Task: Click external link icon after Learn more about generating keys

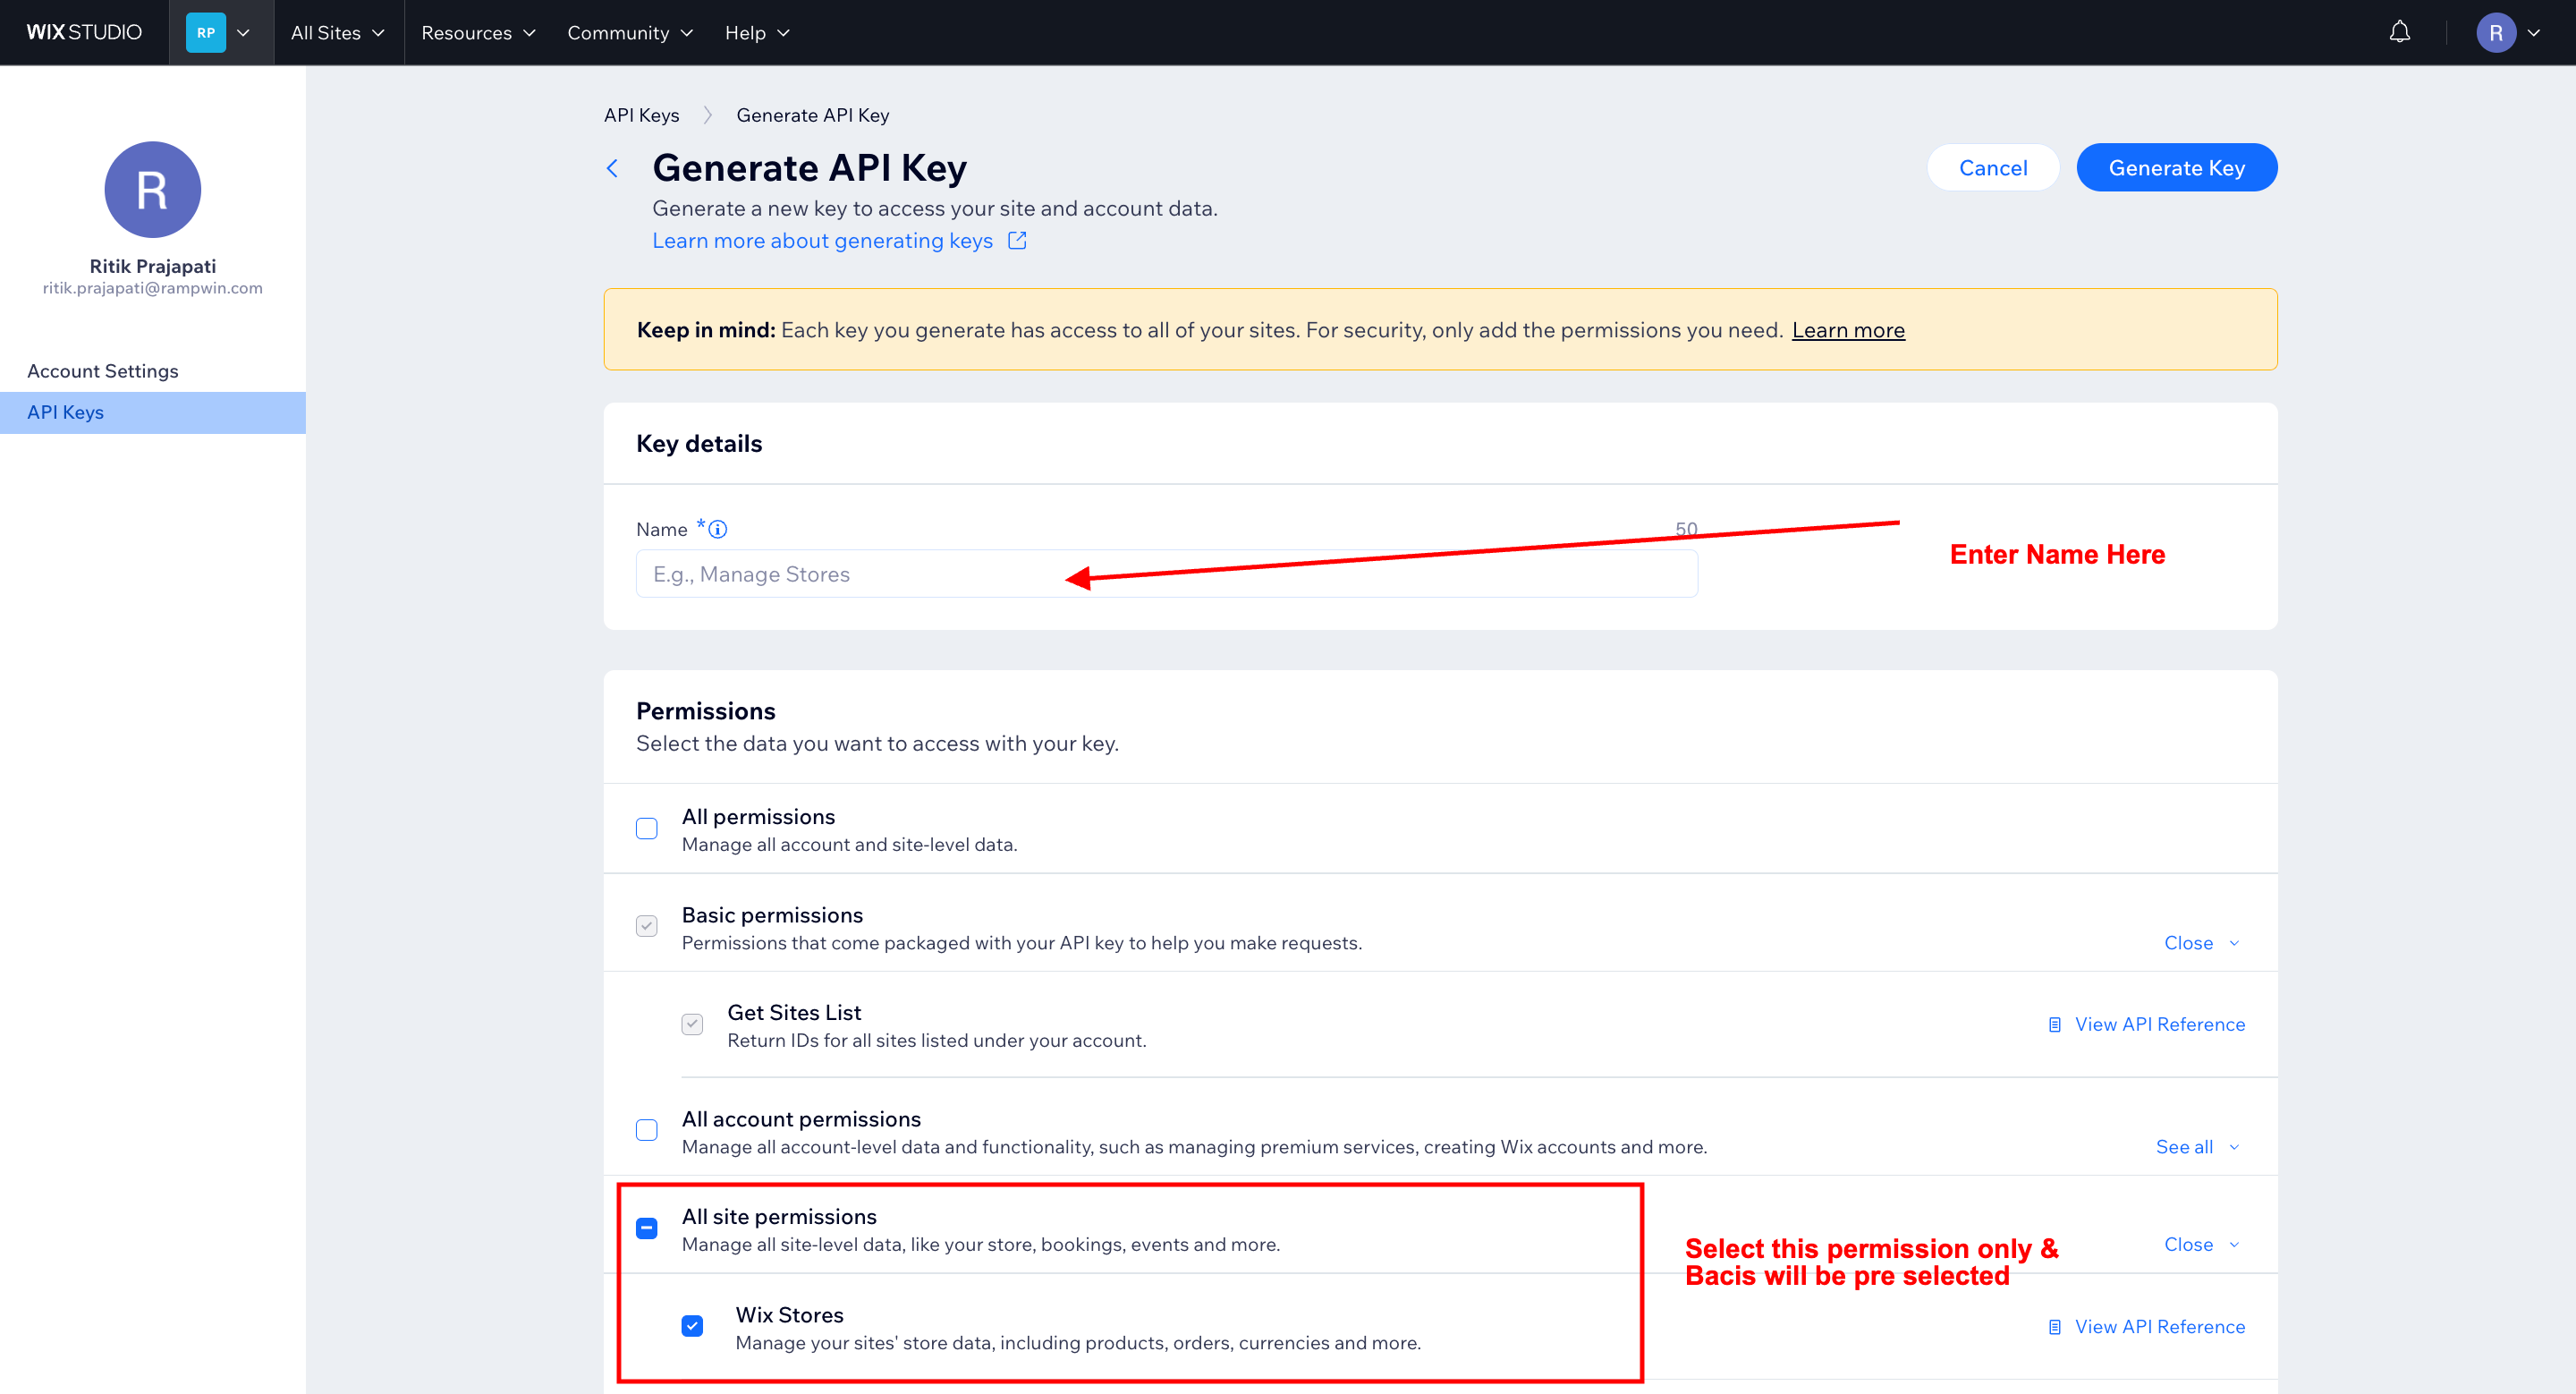Action: (1017, 240)
